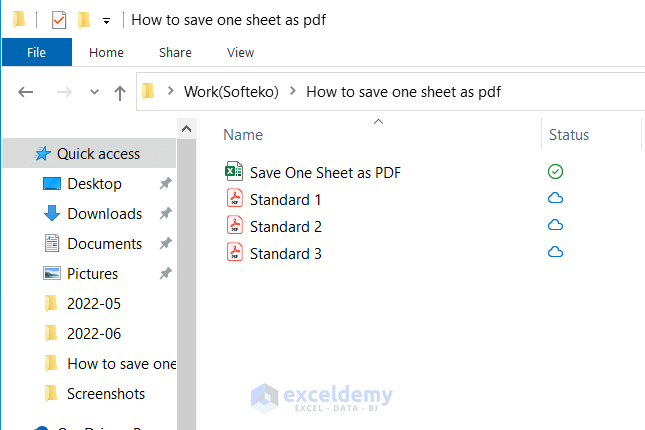
Task: Unpin the Desktop pin icon
Action: point(165,184)
